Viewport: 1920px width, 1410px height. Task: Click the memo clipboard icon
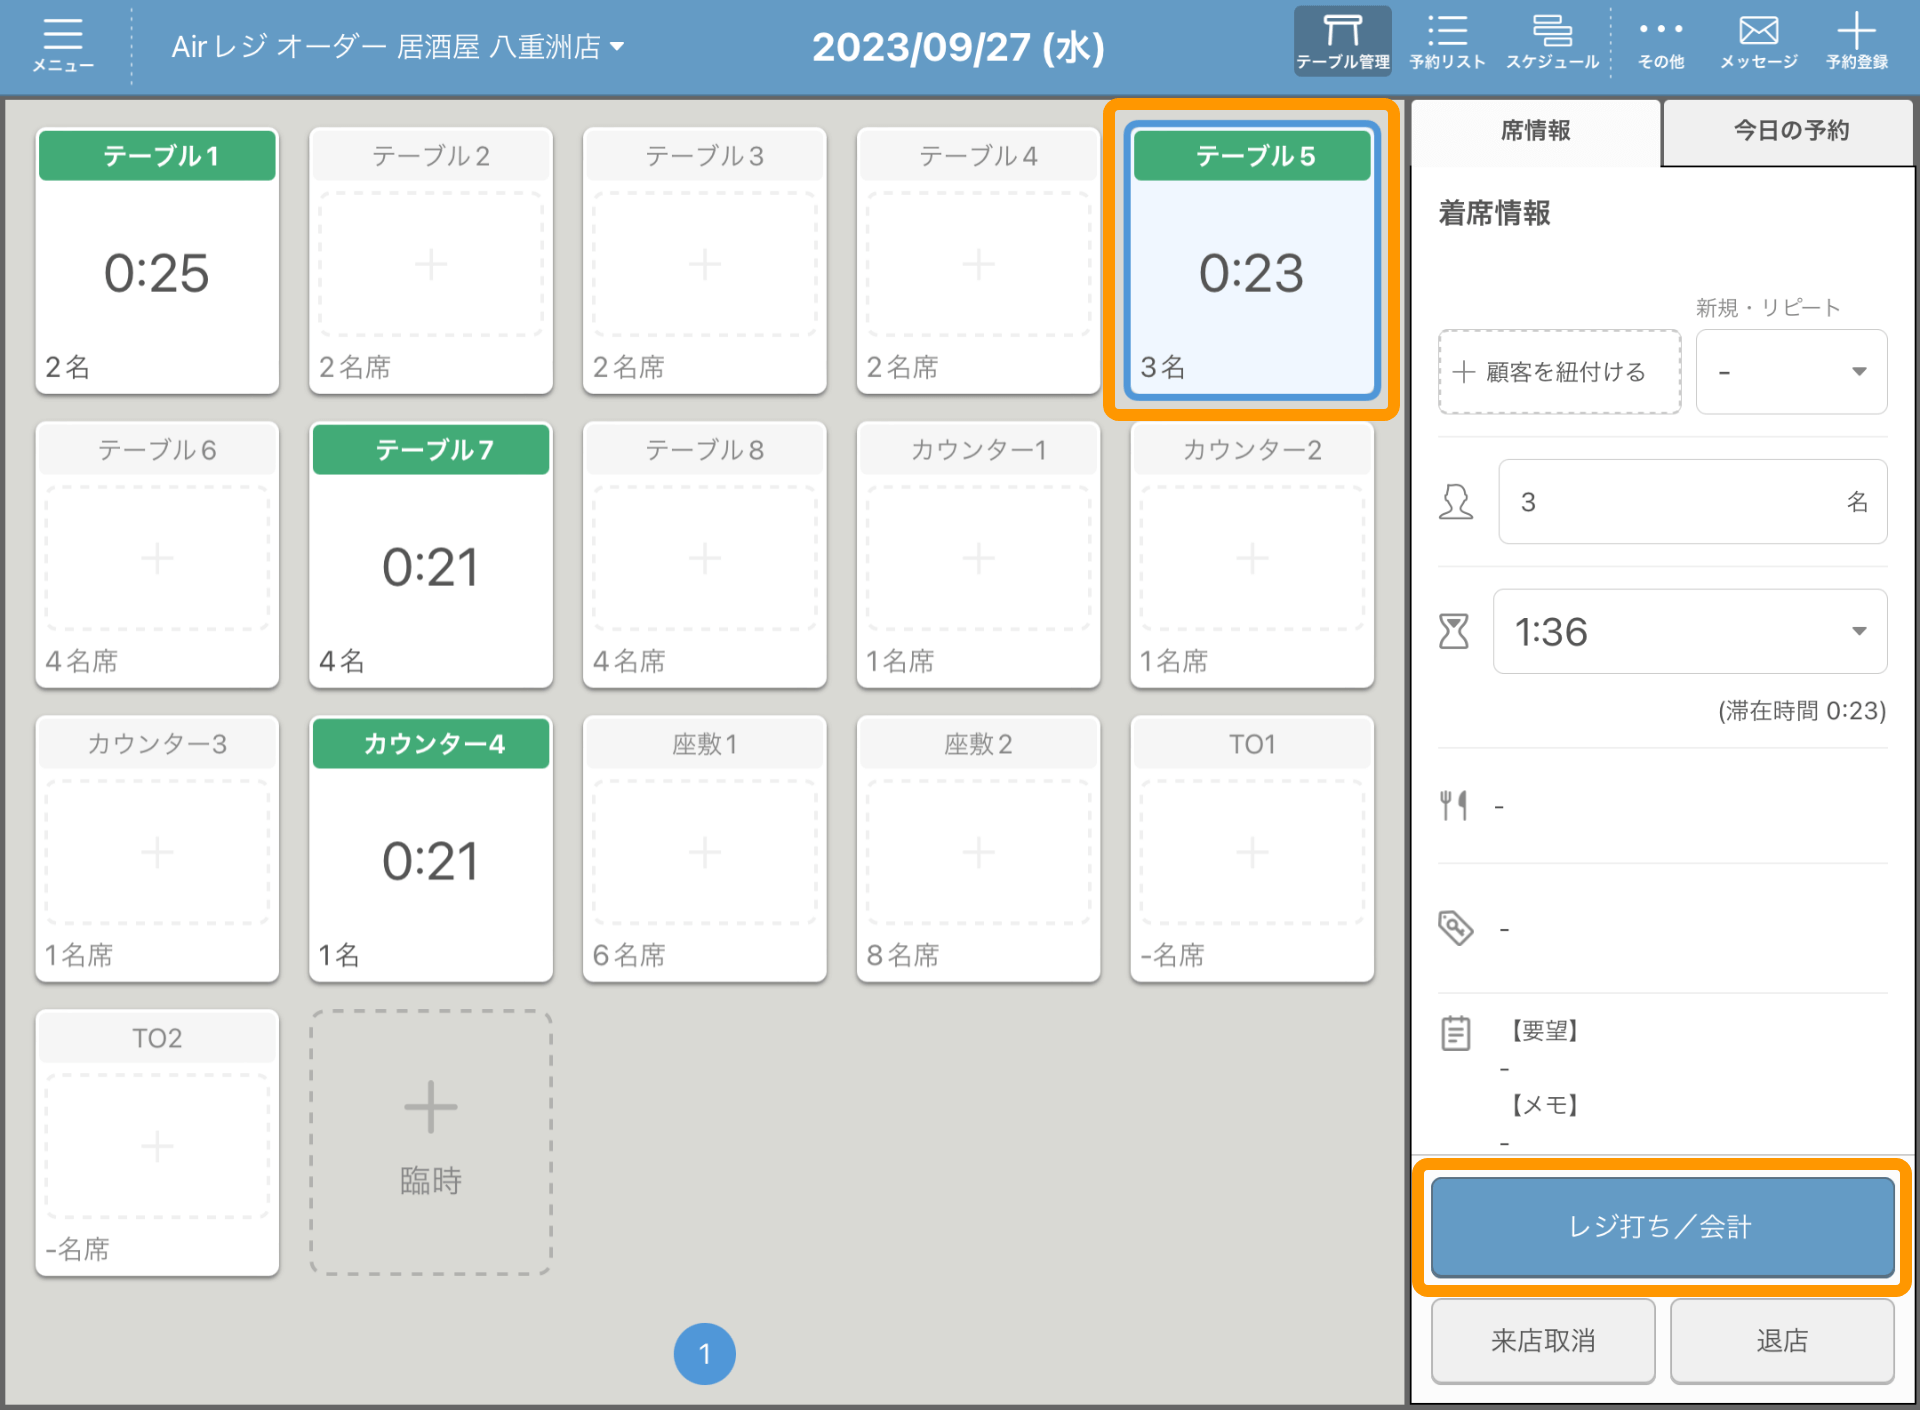(x=1456, y=1033)
